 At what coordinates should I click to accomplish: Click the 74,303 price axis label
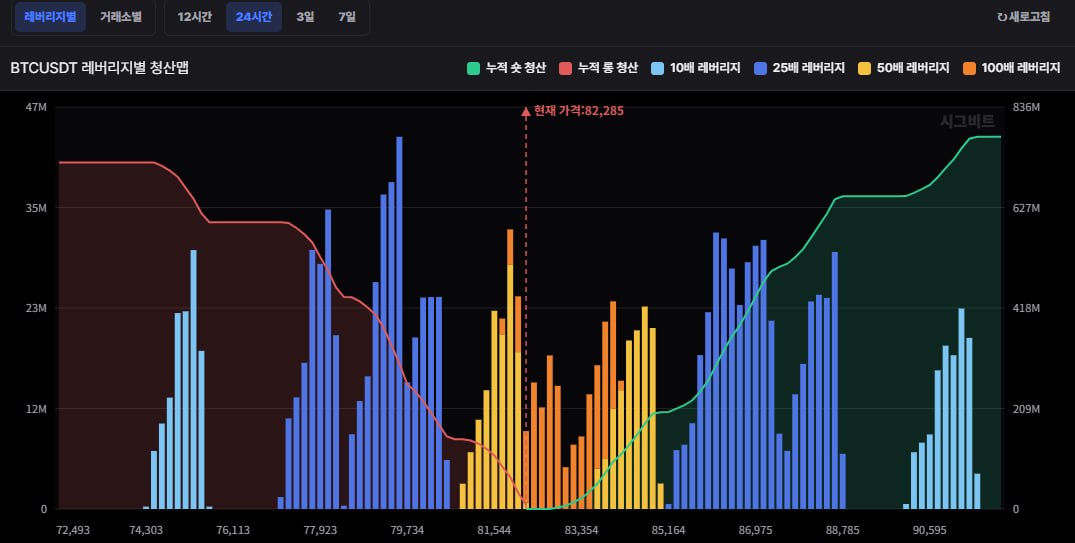tap(146, 530)
